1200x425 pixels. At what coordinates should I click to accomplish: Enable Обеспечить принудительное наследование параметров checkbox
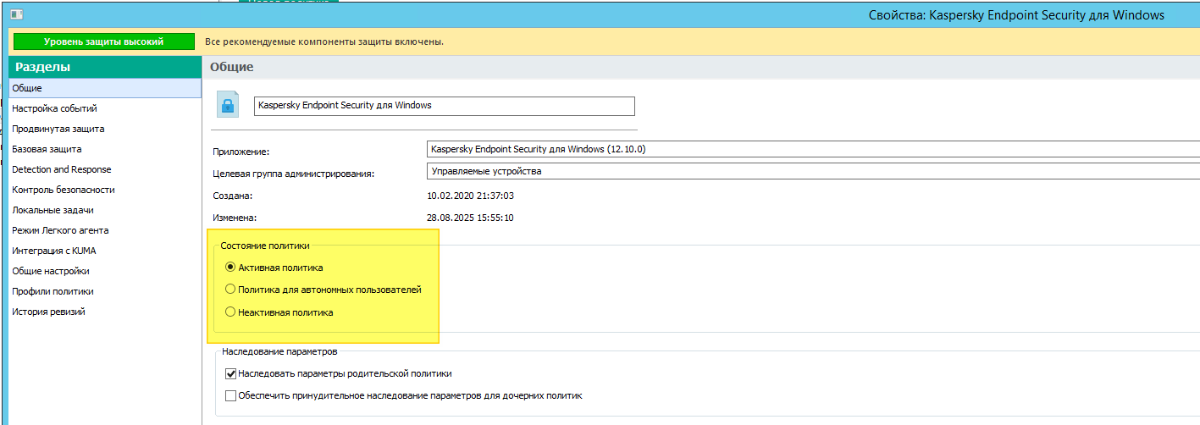point(231,395)
